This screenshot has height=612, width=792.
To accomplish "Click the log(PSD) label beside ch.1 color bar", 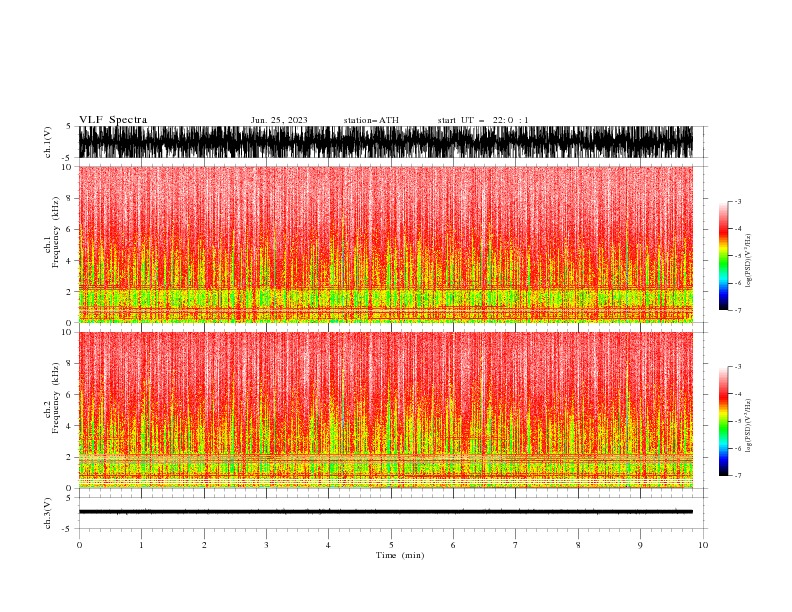I will click(x=748, y=261).
